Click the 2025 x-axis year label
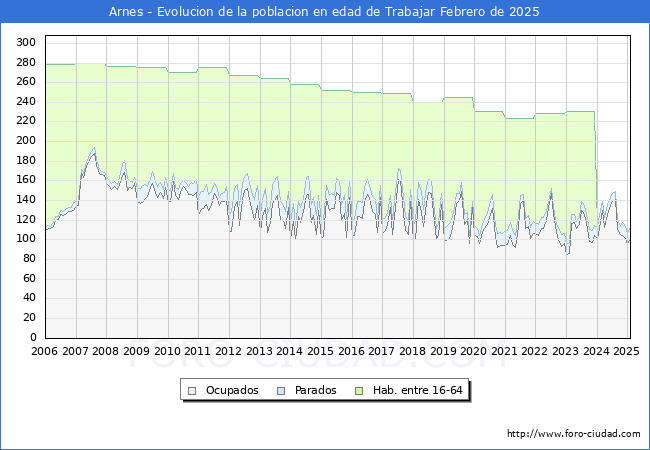The height and width of the screenshot is (450, 650). tap(626, 351)
